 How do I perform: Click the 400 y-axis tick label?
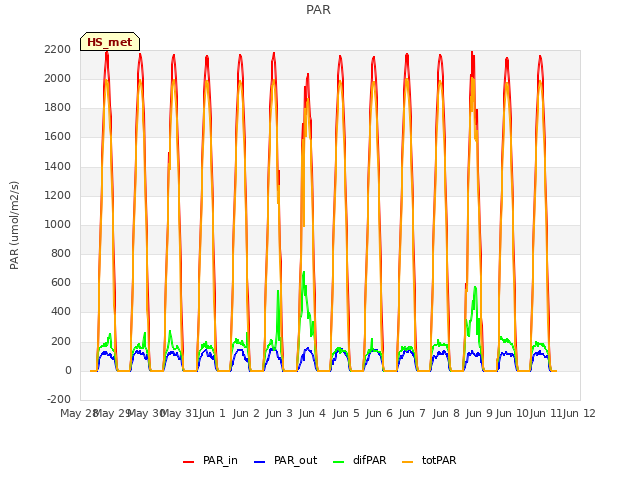[61, 312]
